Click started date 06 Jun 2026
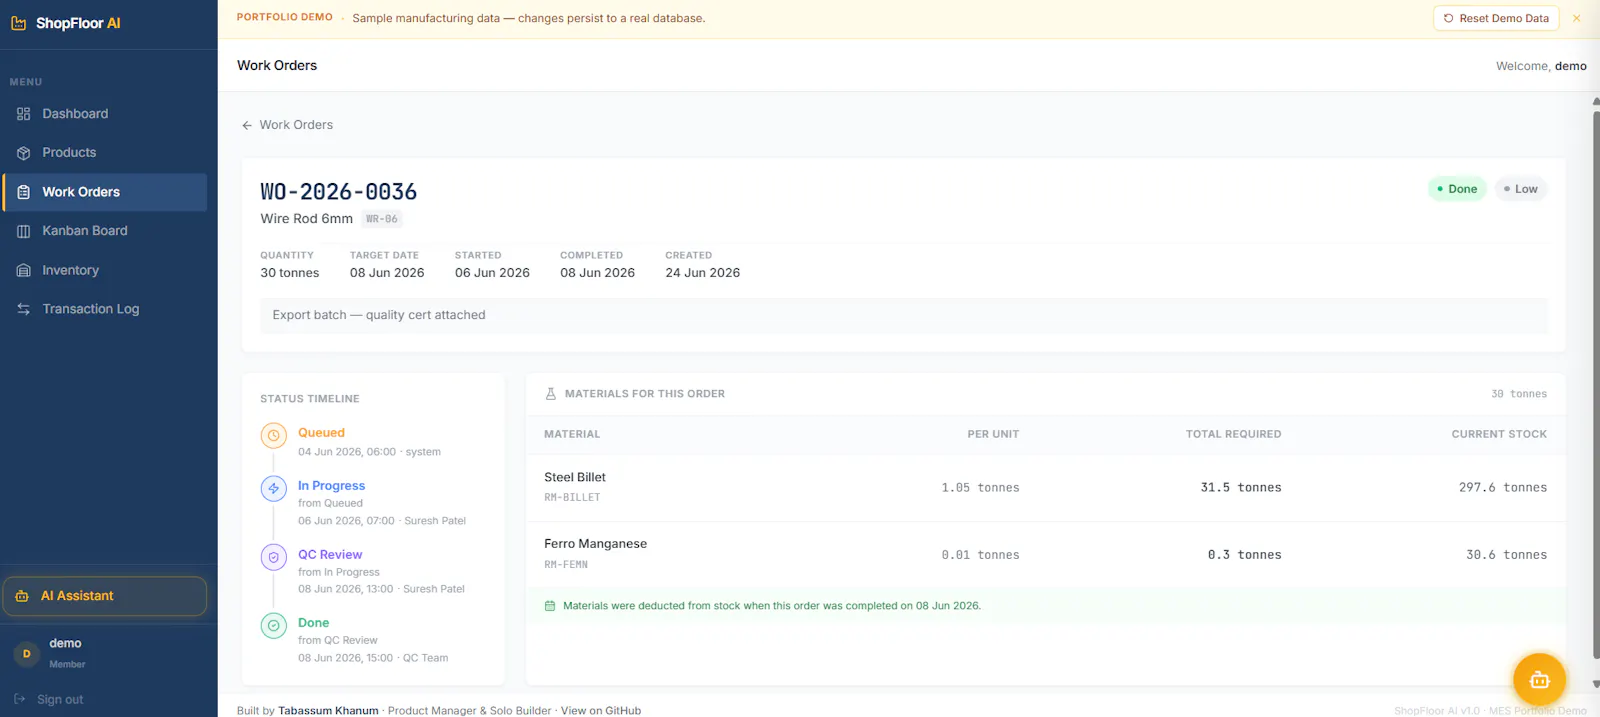The height and width of the screenshot is (717, 1600). 492,273
